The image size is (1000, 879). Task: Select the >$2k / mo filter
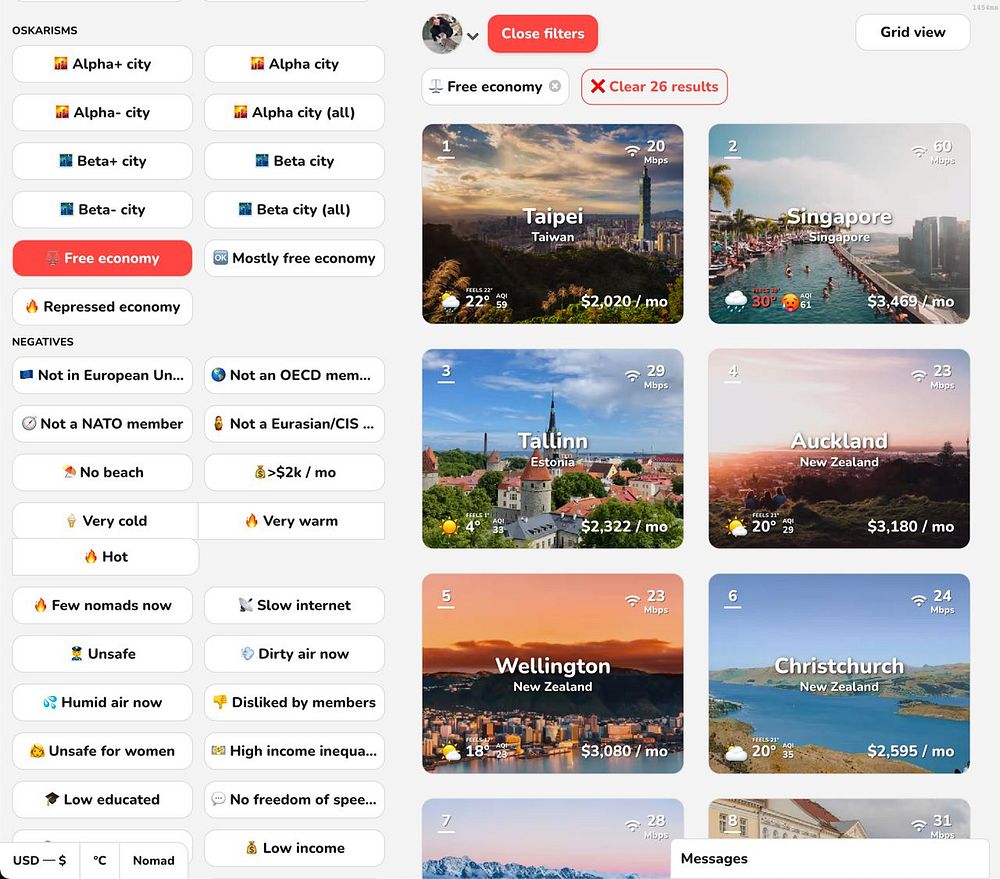tap(294, 472)
